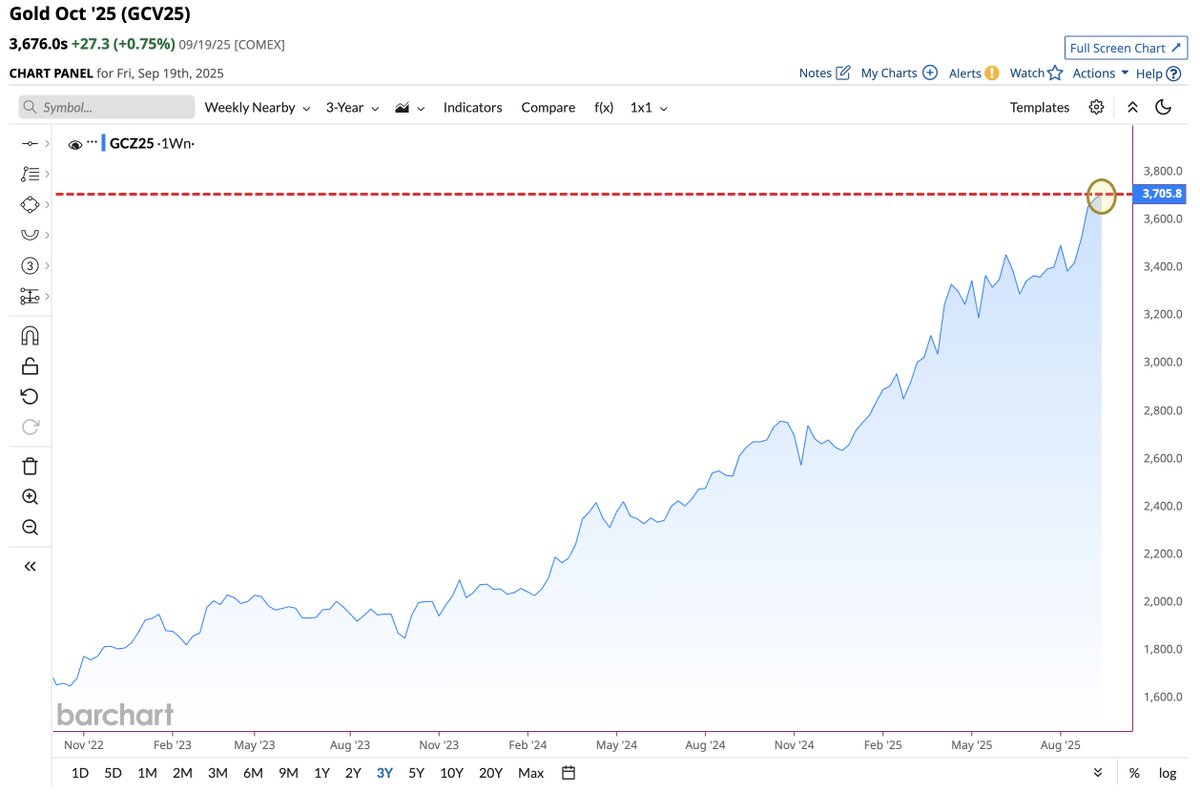Select the magnet snap tool
The width and height of the screenshot is (1200, 793).
click(30, 336)
